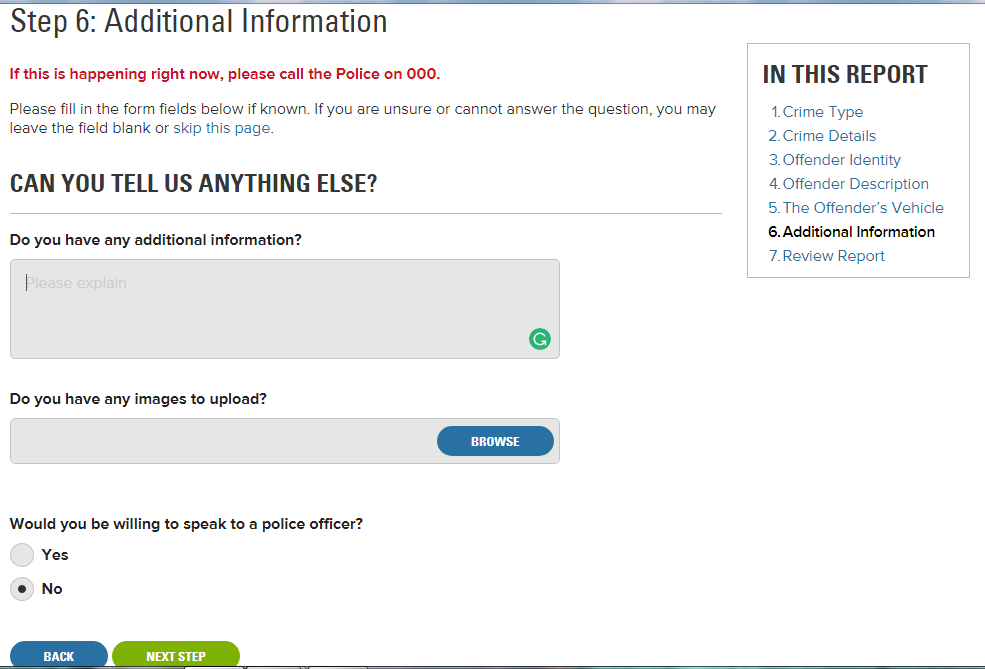Click the Grammarly icon in the text box
Image resolution: width=985 pixels, height=669 pixels.
tap(539, 339)
